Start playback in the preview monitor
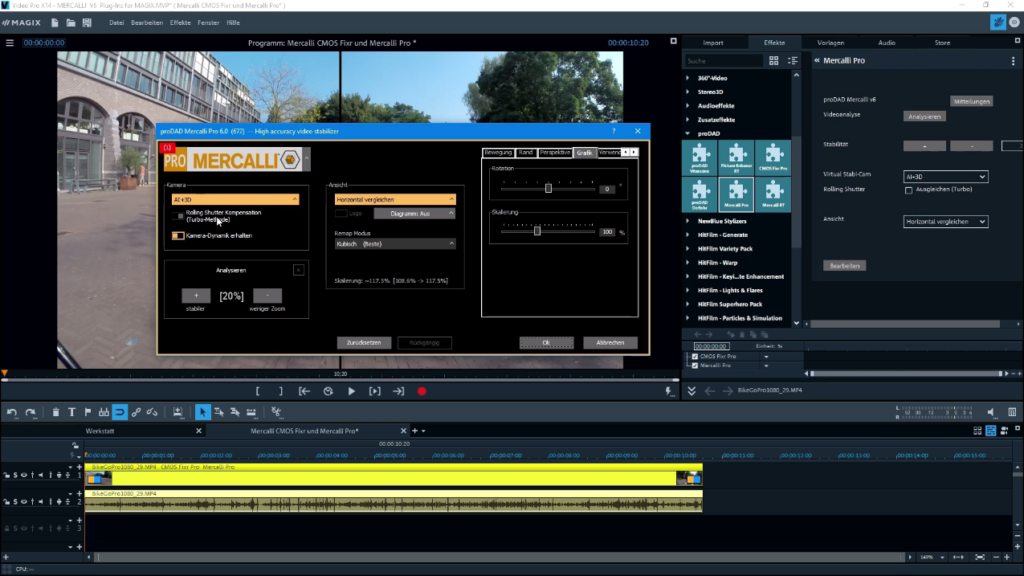This screenshot has height=576, width=1024. 351,391
